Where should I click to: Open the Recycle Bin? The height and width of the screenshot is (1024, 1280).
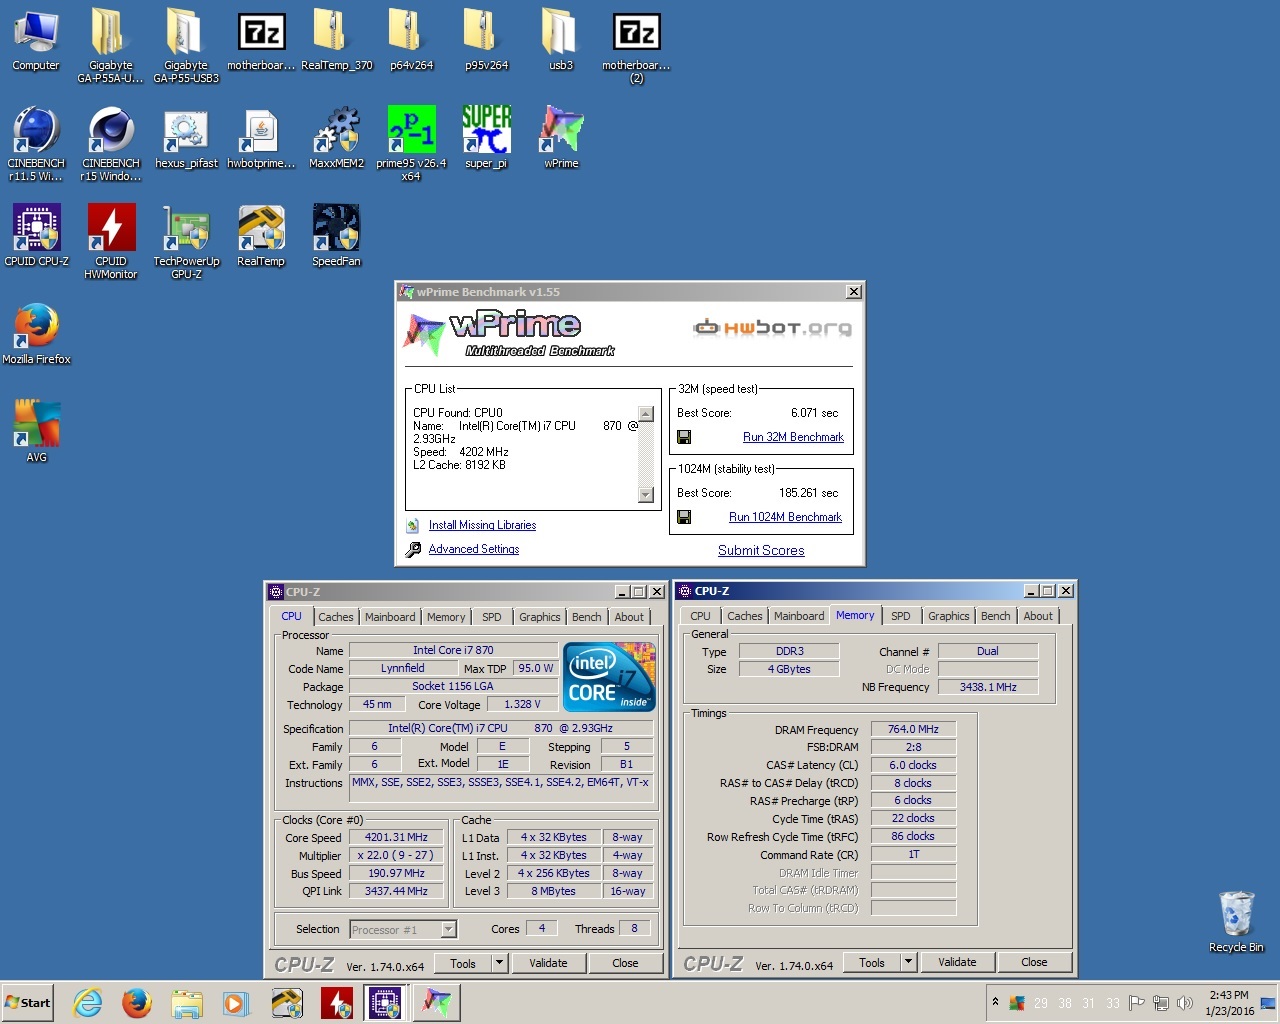coord(1236,922)
